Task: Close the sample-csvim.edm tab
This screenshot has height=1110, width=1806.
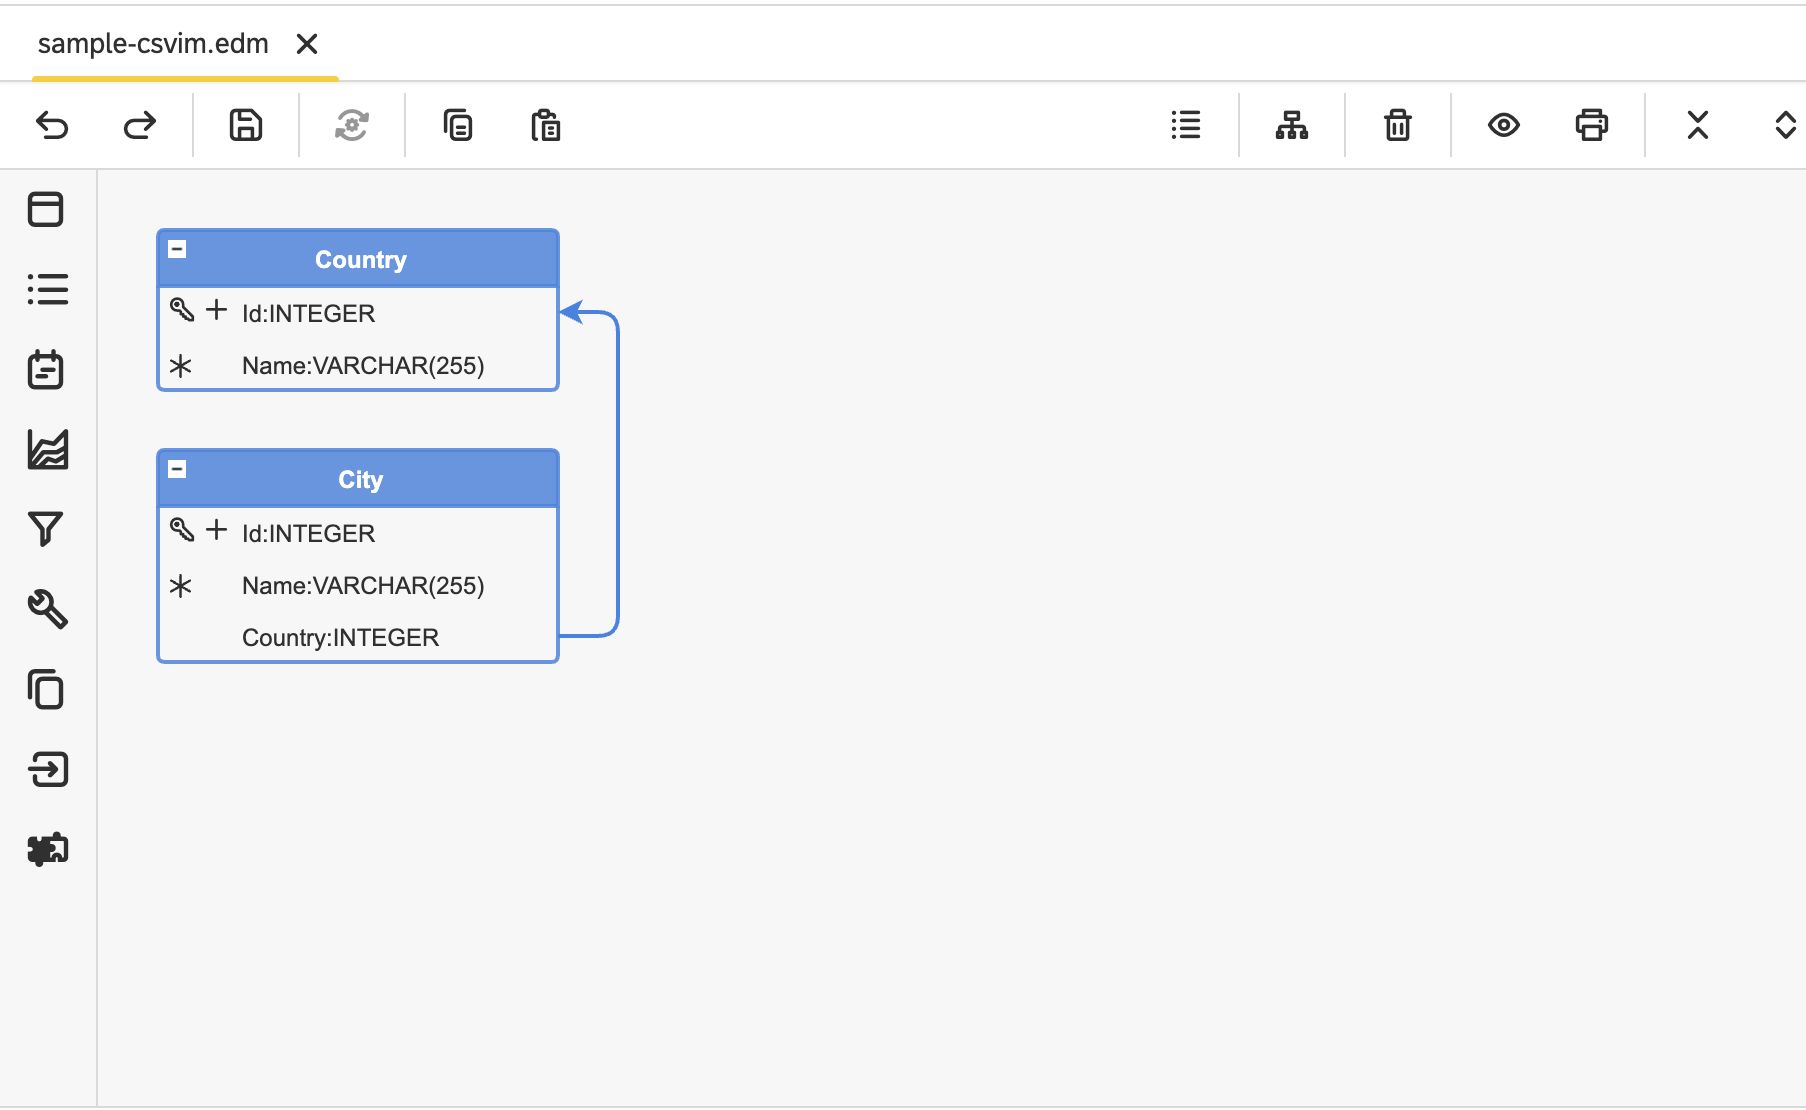Action: click(x=307, y=44)
